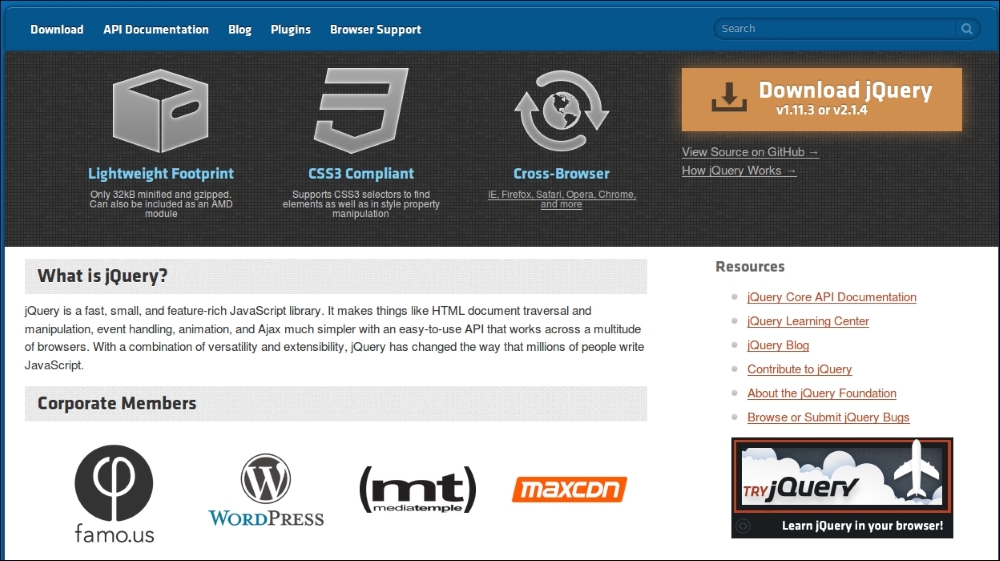This screenshot has height=561, width=1000.
Task: Open the Blog menu item
Action: (x=240, y=29)
